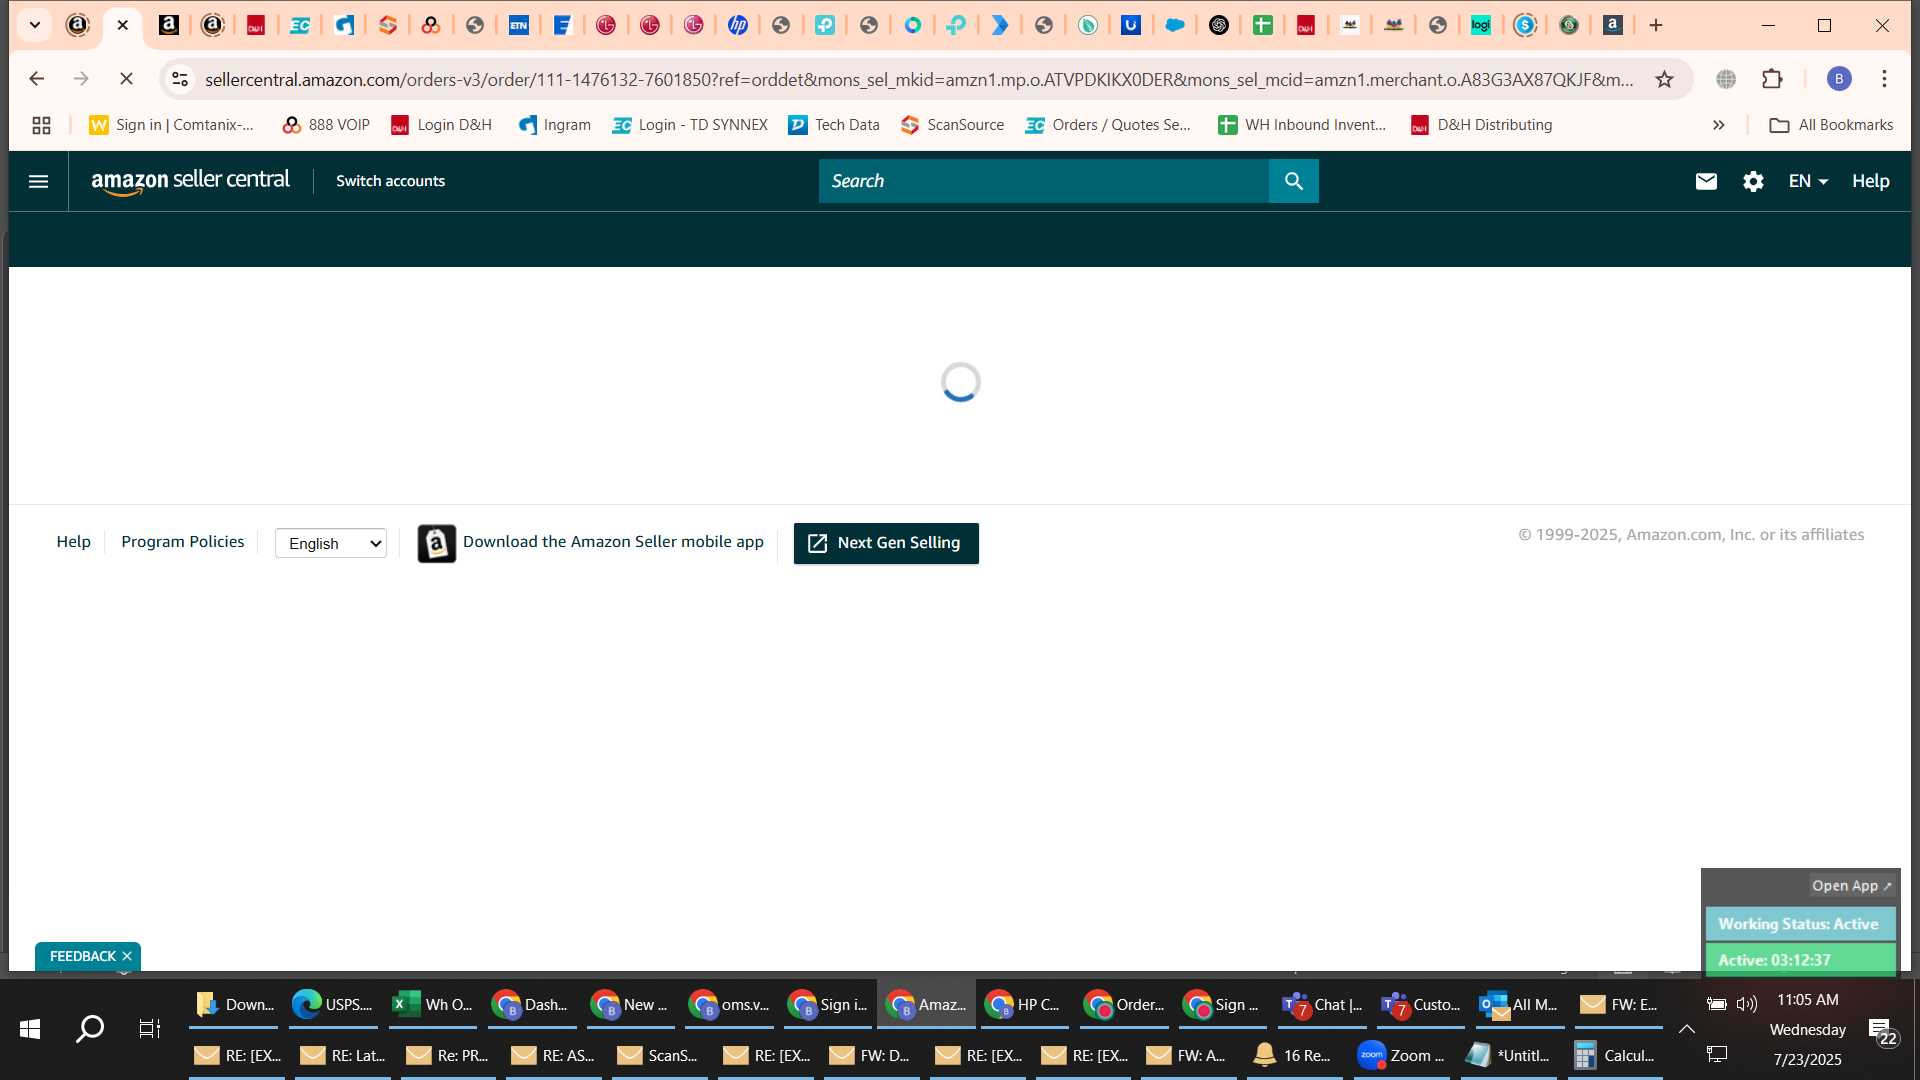1920x1080 pixels.
Task: Open the Teams Chat taskbar window
Action: pyautogui.click(x=1322, y=1004)
